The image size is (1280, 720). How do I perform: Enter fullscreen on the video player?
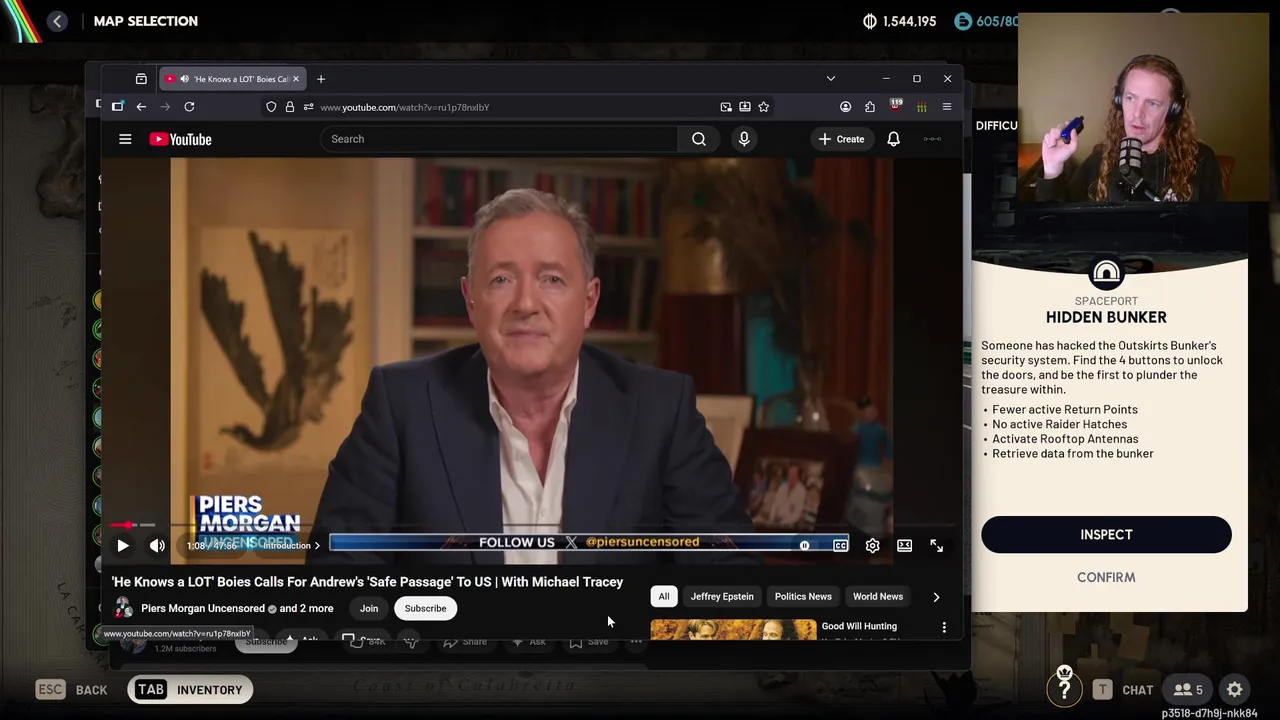(936, 545)
